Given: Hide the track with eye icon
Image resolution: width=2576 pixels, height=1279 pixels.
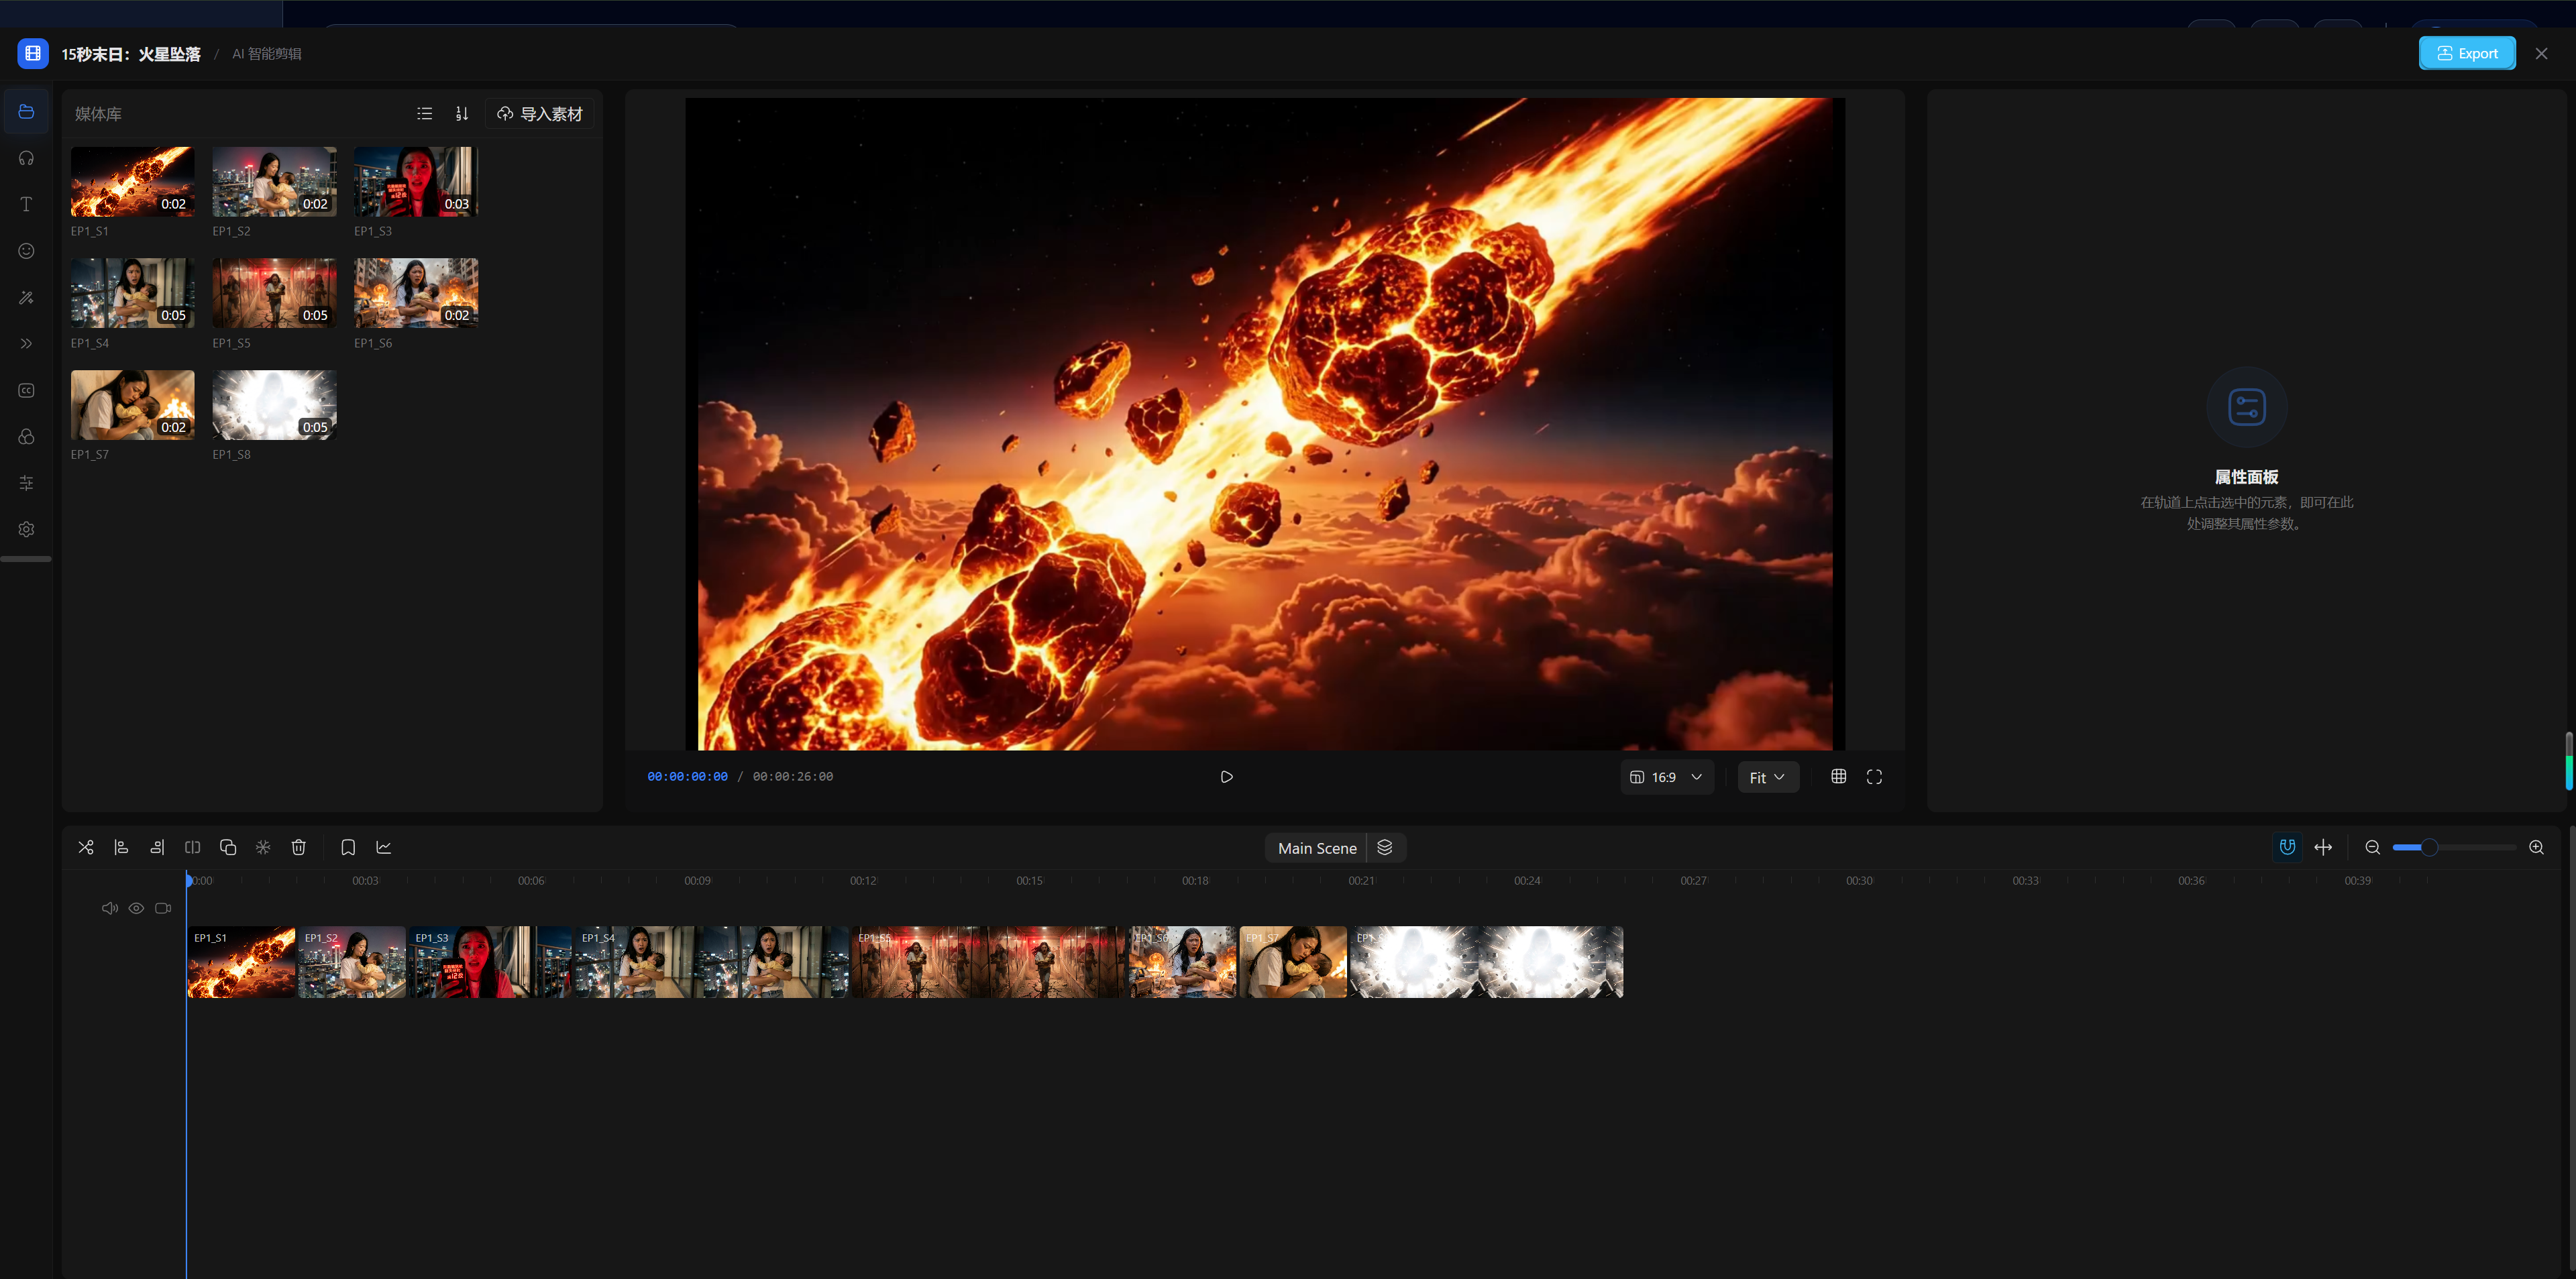Looking at the screenshot, I should point(136,908).
